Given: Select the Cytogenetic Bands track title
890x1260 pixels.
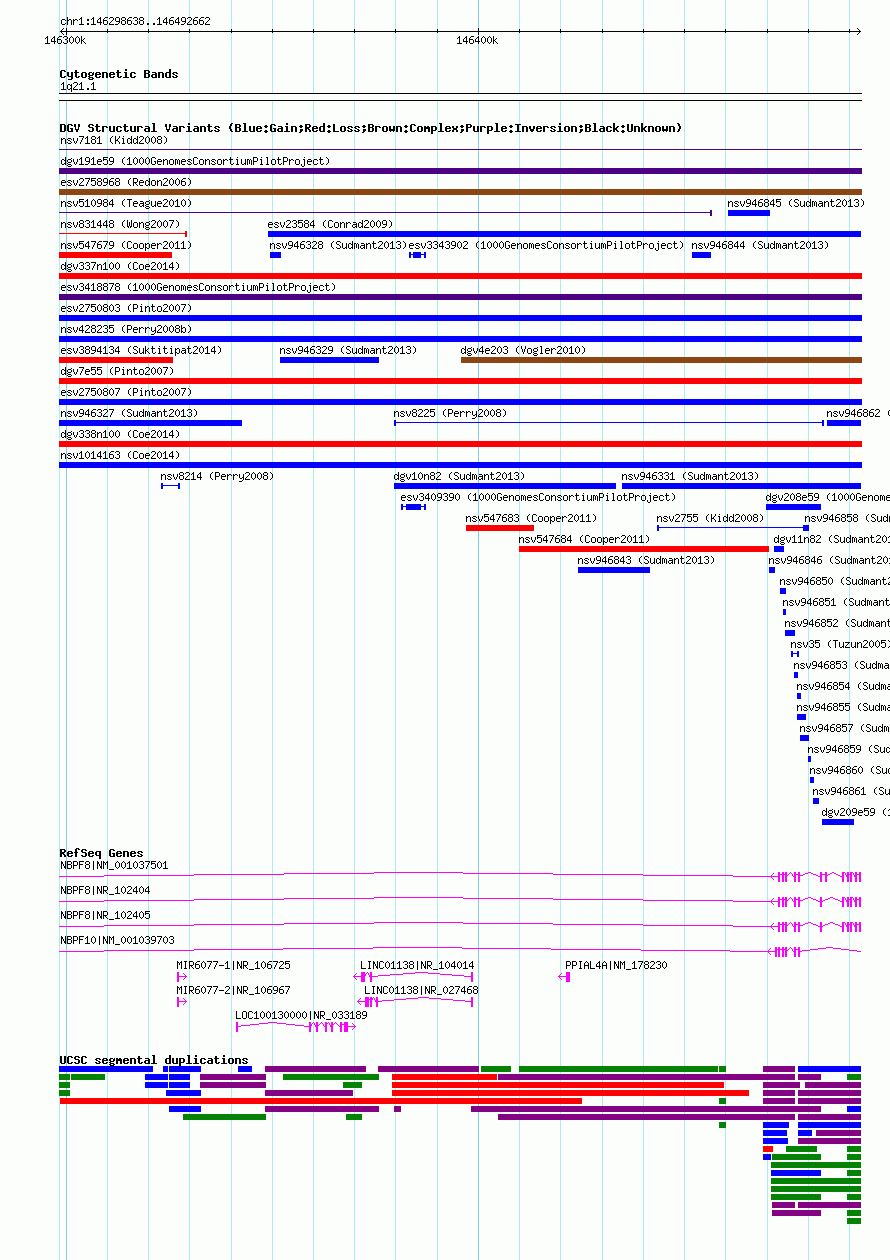Looking at the screenshot, I should click(x=119, y=74).
